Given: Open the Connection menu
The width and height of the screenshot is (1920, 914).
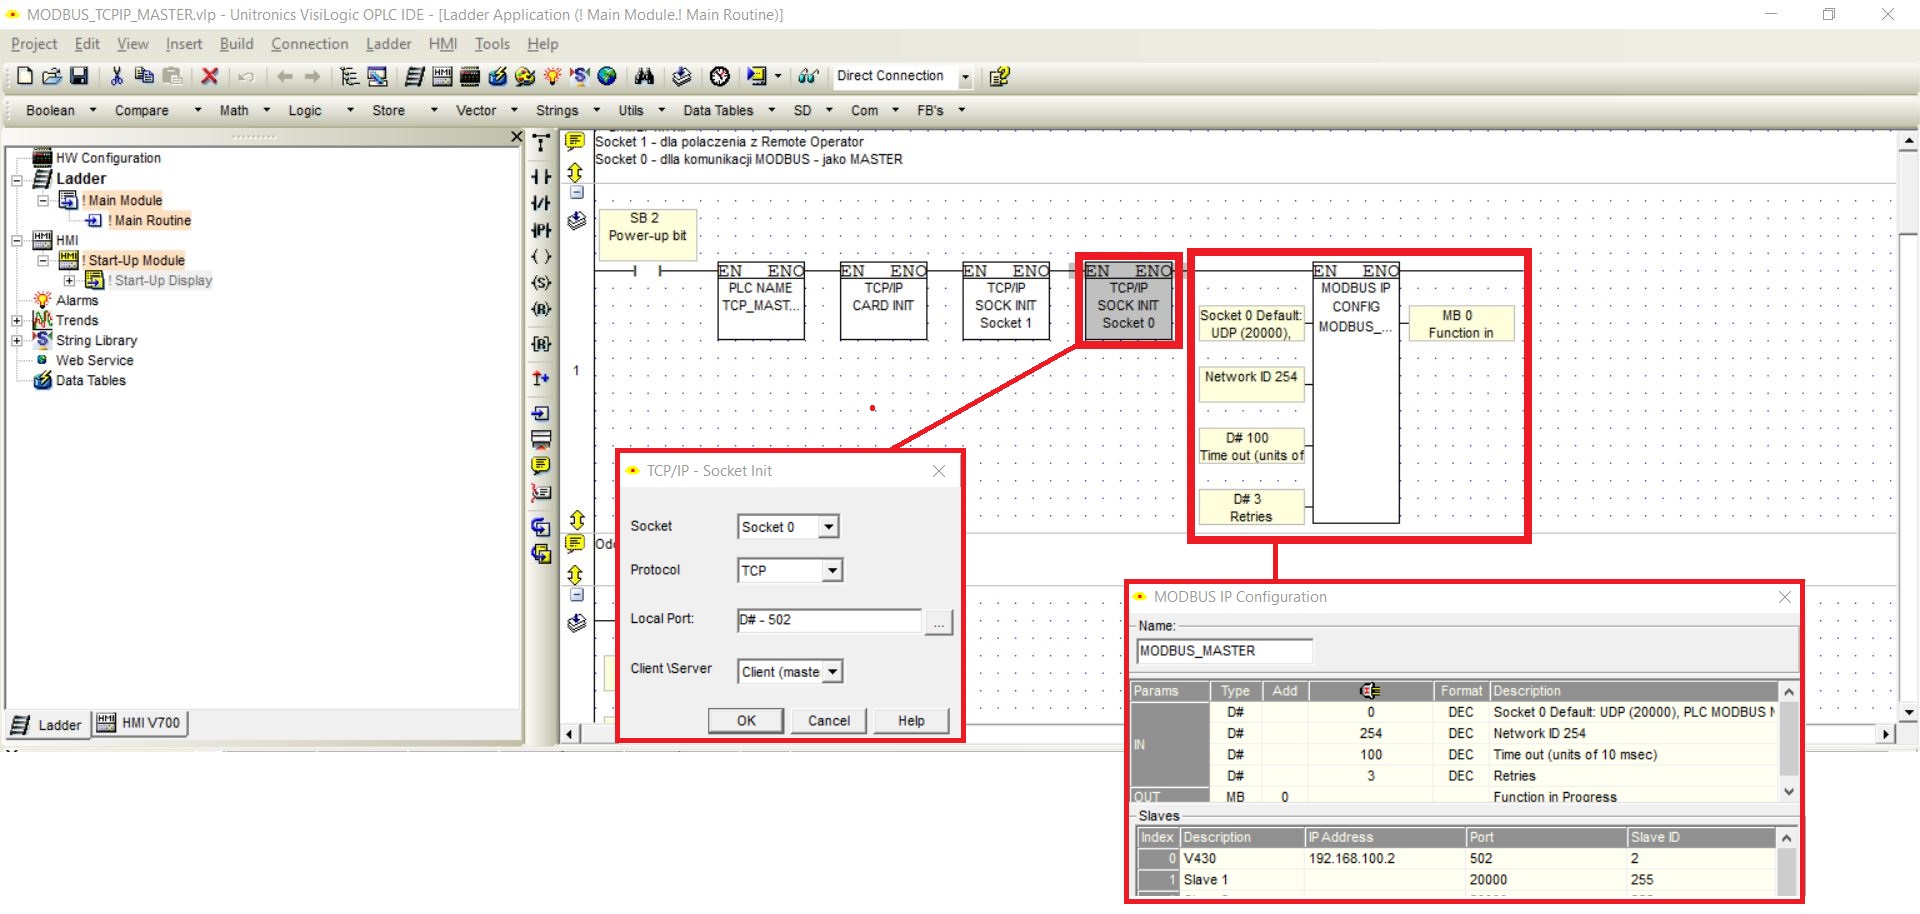Looking at the screenshot, I should 309,44.
